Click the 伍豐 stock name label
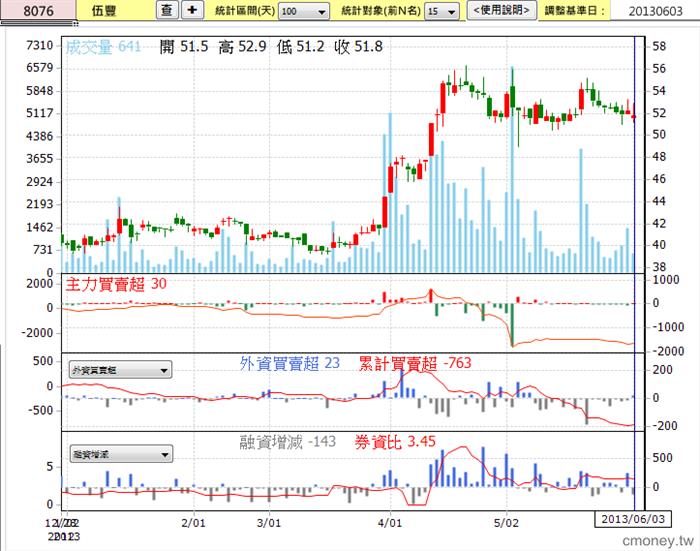This screenshot has width=700, height=551. click(104, 11)
